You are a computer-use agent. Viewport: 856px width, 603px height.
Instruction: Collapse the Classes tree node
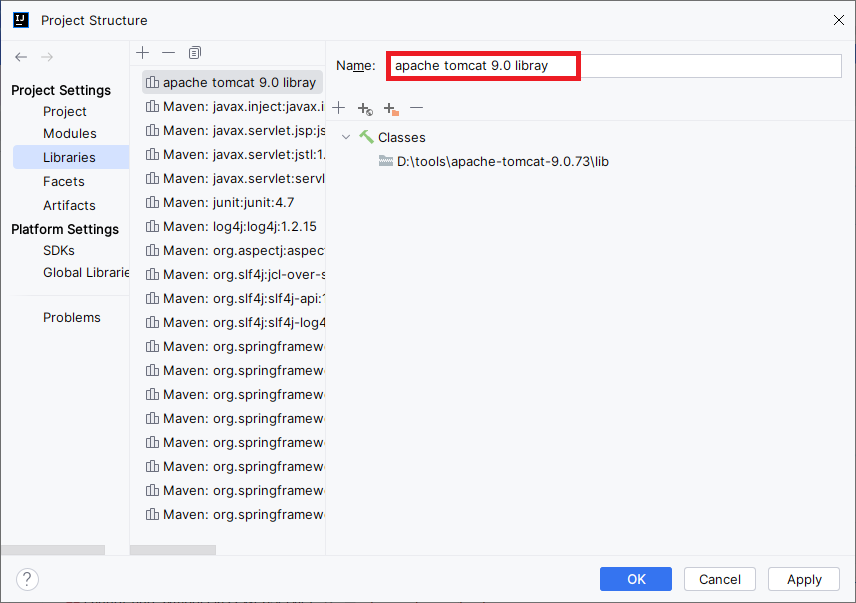click(346, 137)
